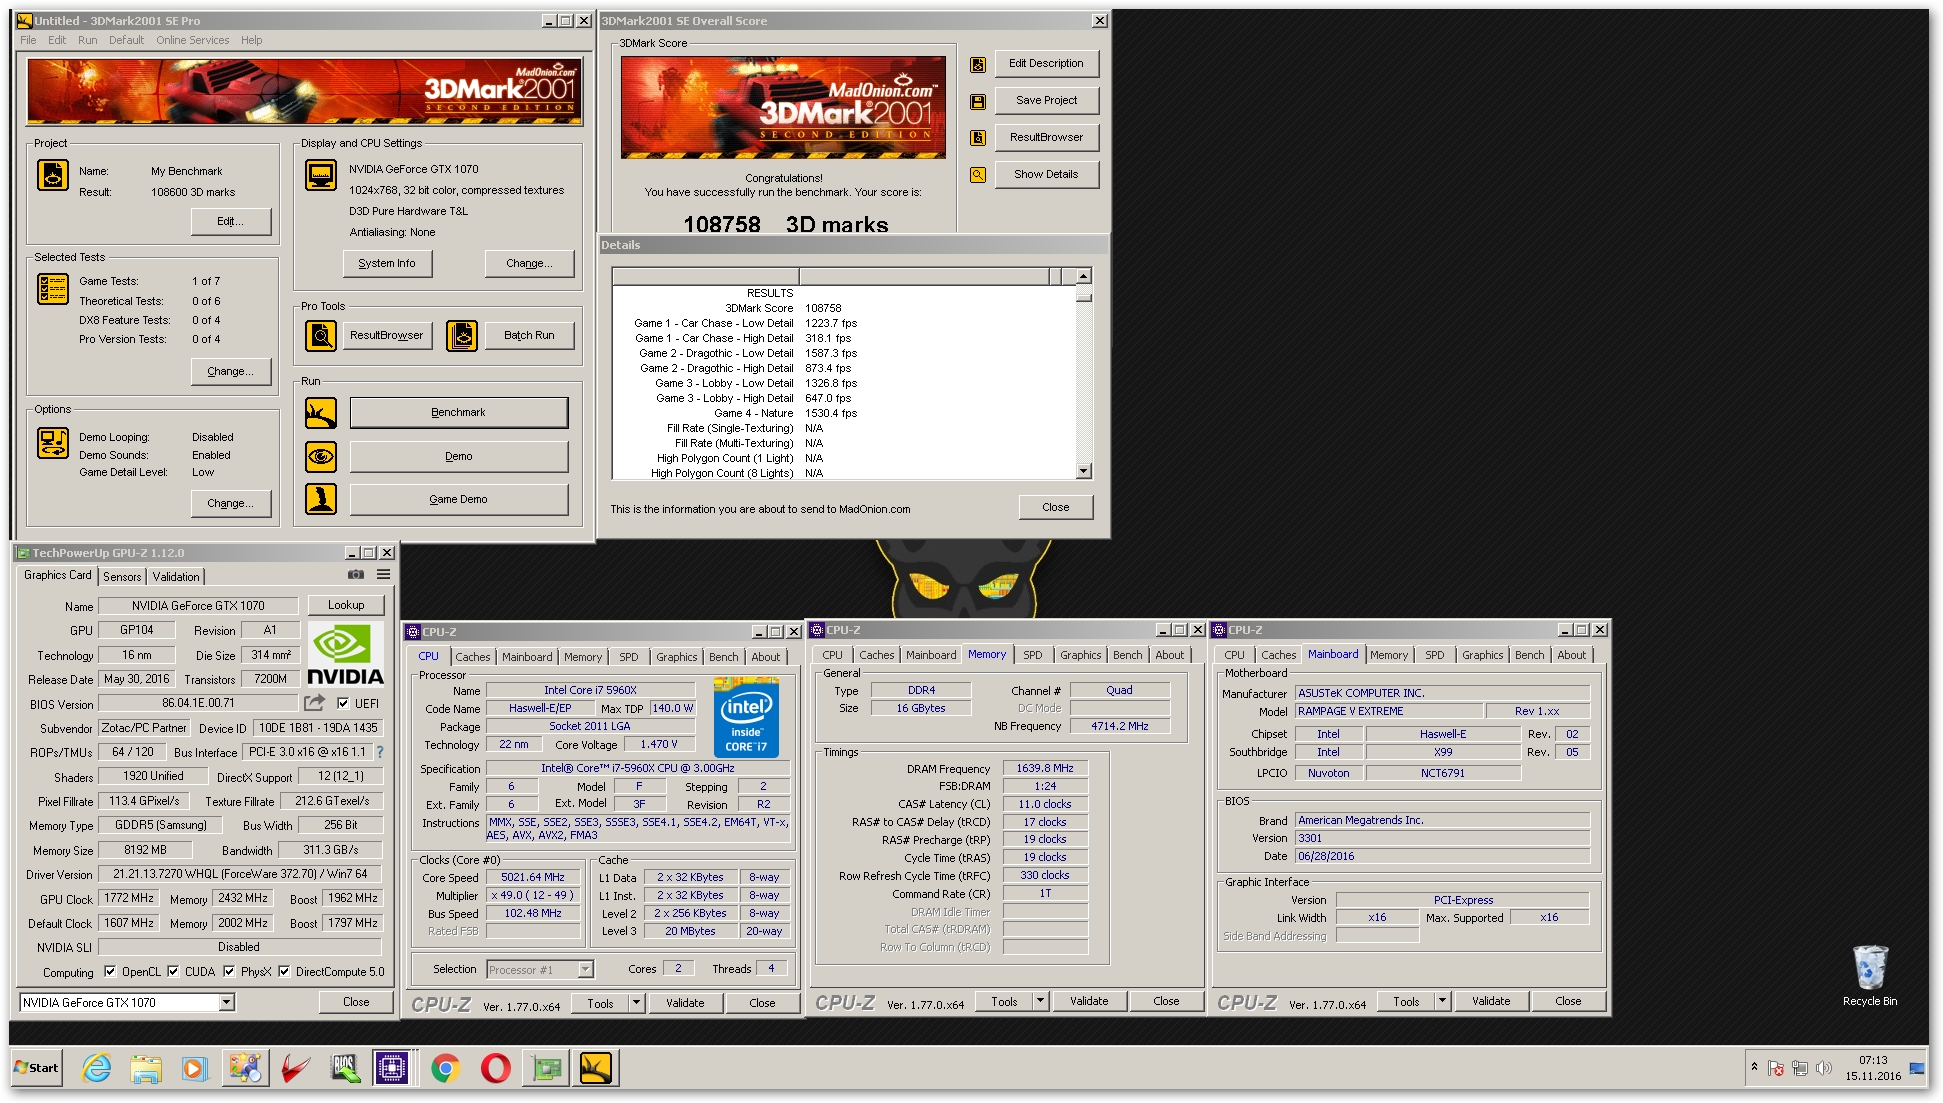
Task: Click the Project name icon in 3DMark
Action: point(53,175)
